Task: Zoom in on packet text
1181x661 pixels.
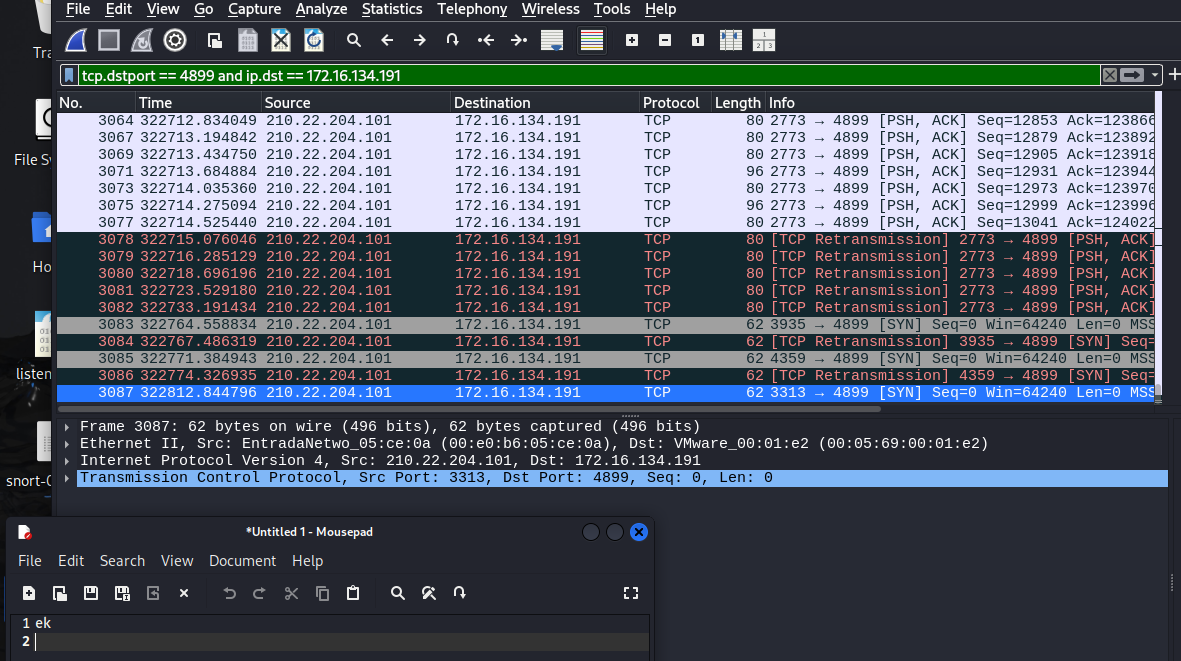Action: click(632, 41)
